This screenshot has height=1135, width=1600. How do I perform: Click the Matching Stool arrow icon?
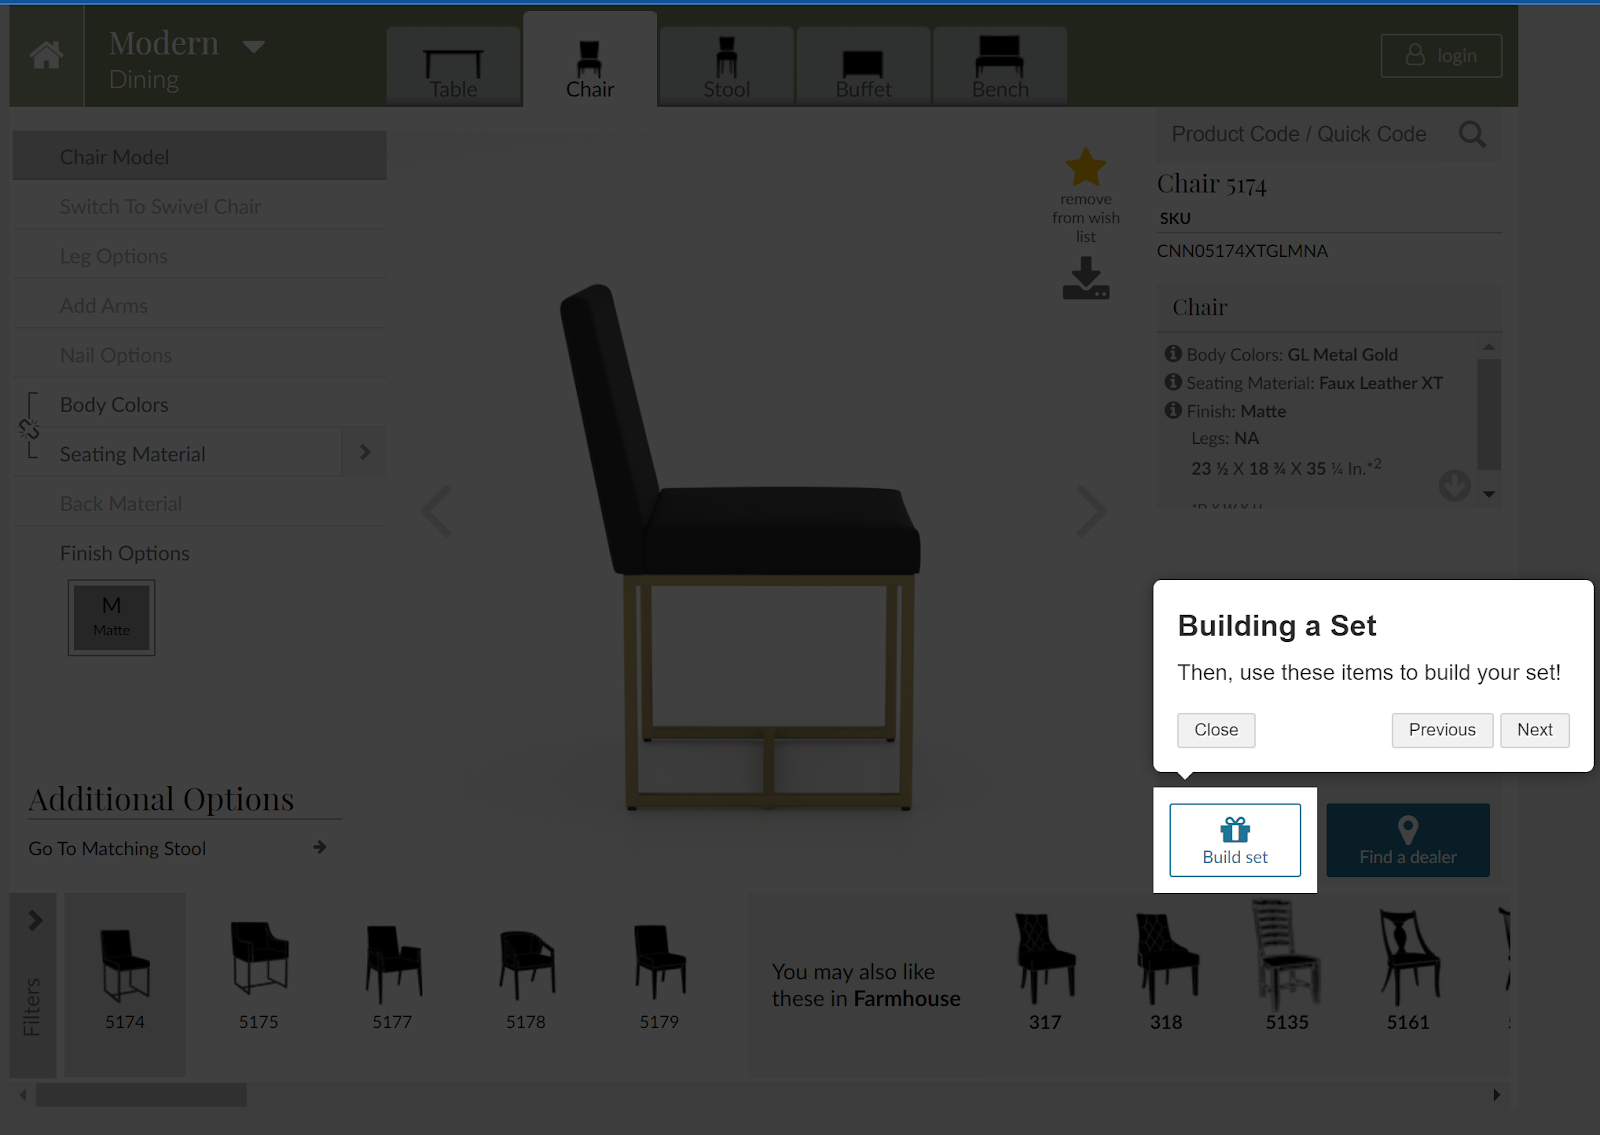(320, 847)
